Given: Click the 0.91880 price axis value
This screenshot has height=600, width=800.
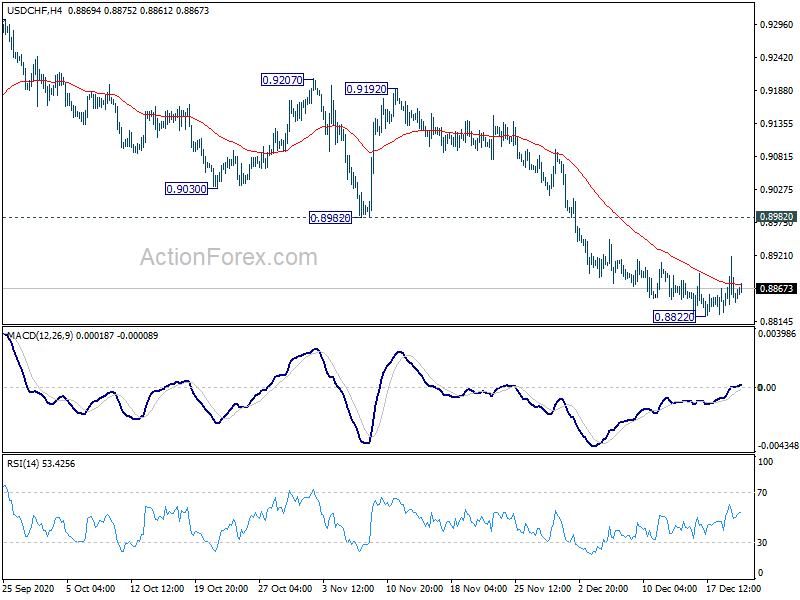Looking at the screenshot, I should pos(777,90).
